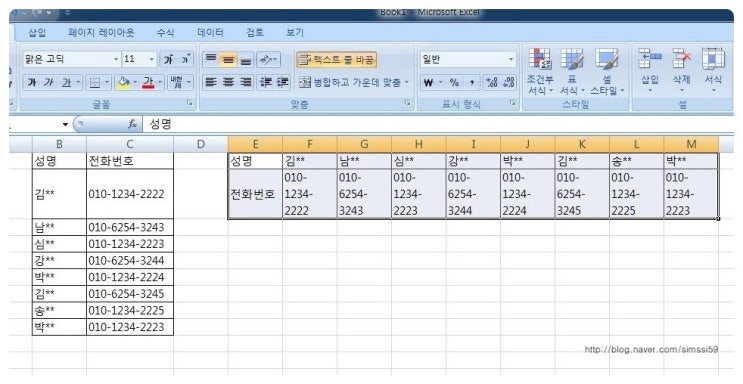This screenshot has height=384, width=743.
Task: Decrease font size button
Action: click(186, 59)
